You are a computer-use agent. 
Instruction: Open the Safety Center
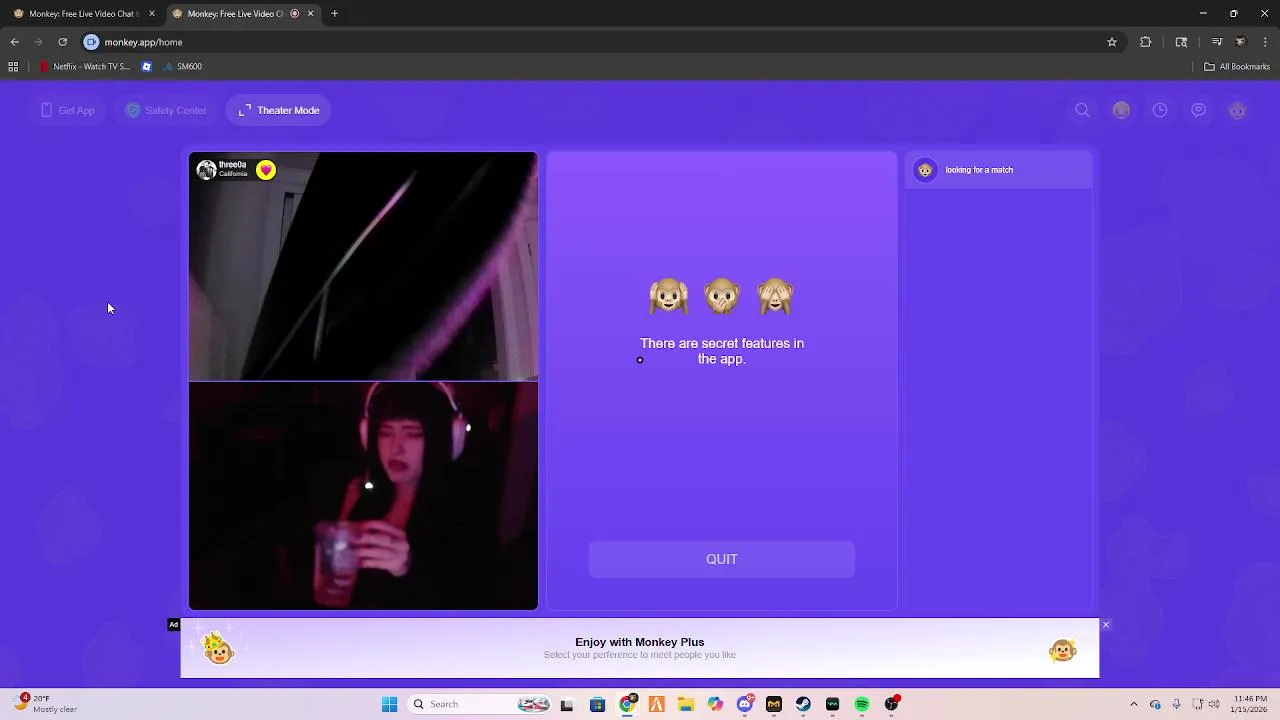click(x=166, y=110)
